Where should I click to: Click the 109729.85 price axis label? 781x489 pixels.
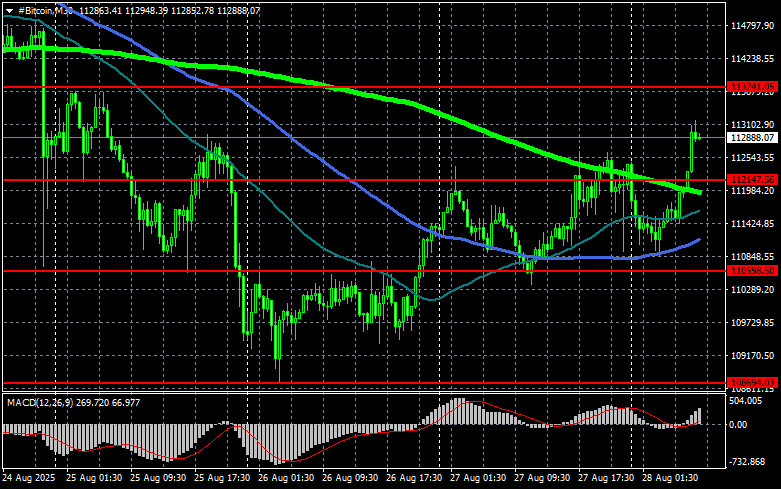click(x=752, y=323)
